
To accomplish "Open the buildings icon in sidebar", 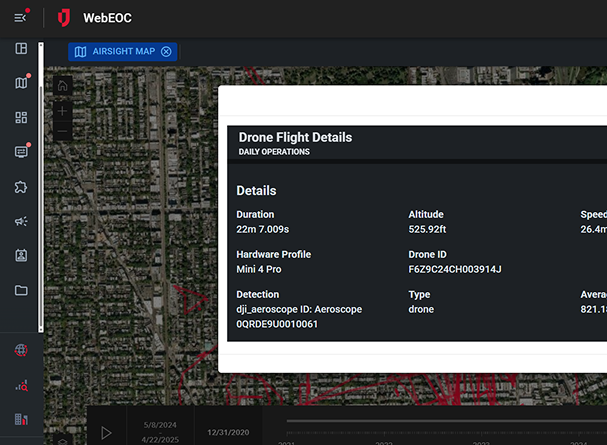I will [x=21, y=419].
